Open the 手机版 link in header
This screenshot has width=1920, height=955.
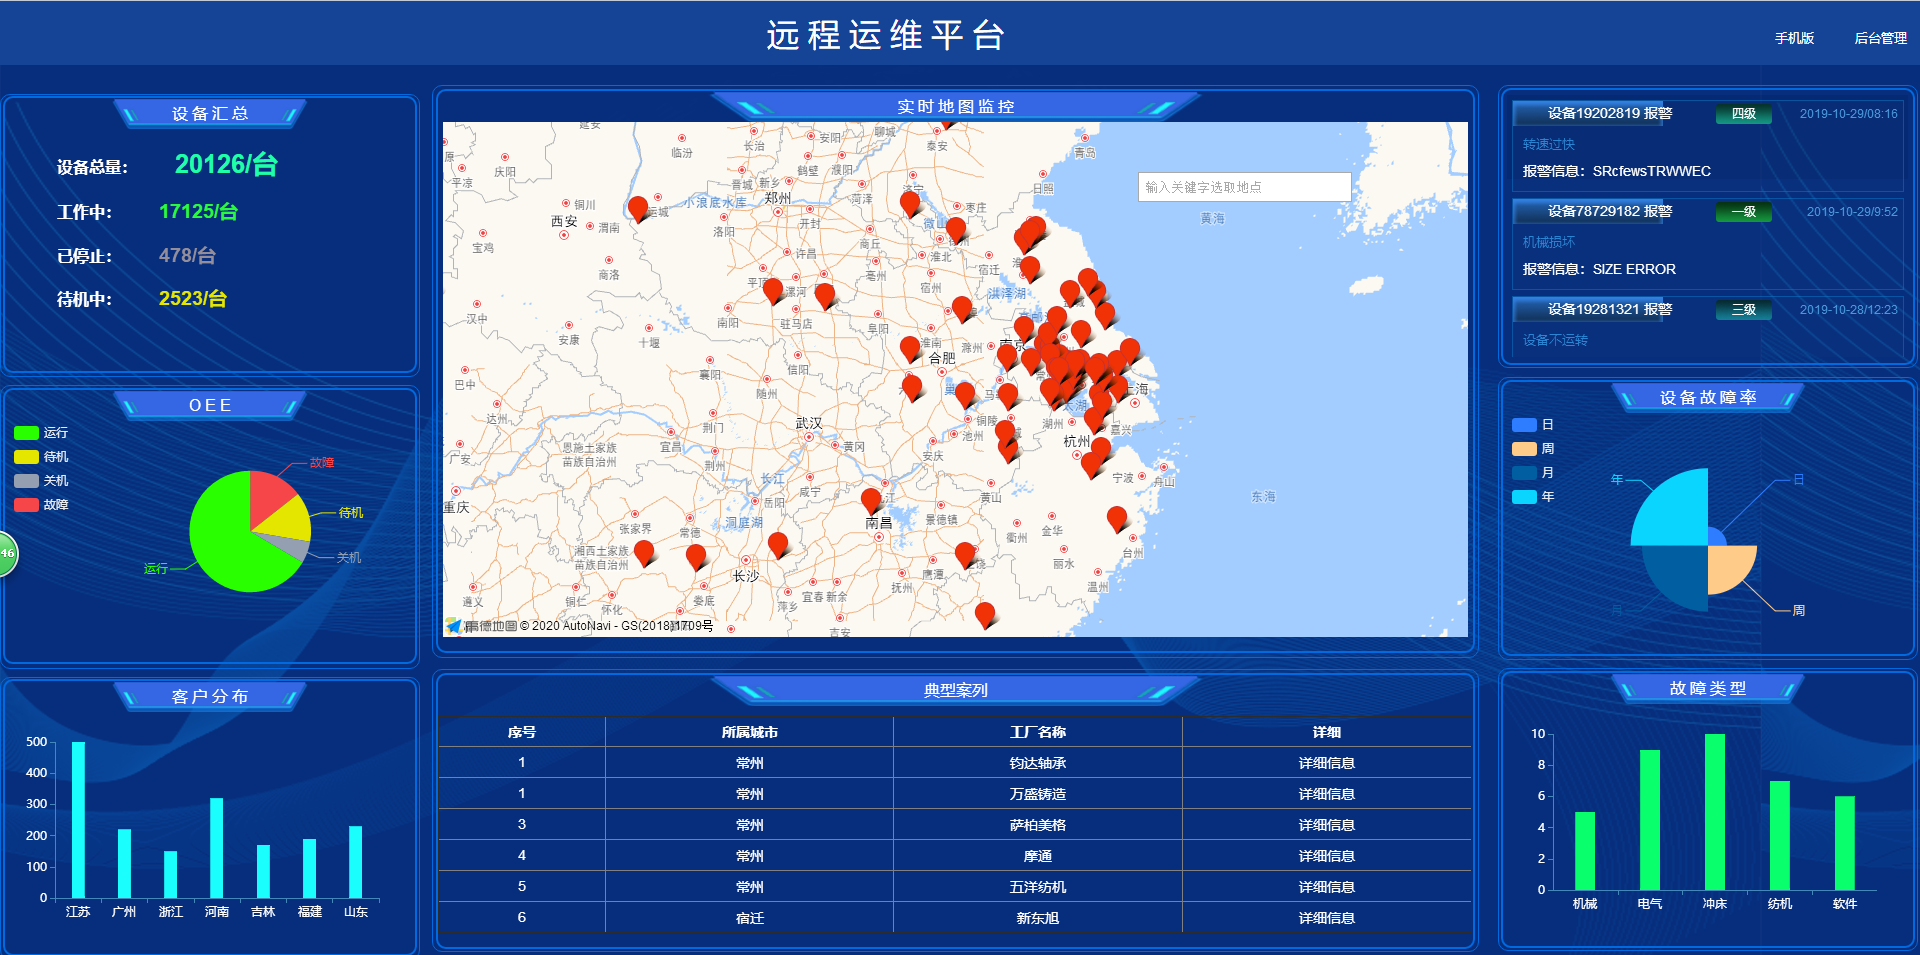click(1794, 38)
